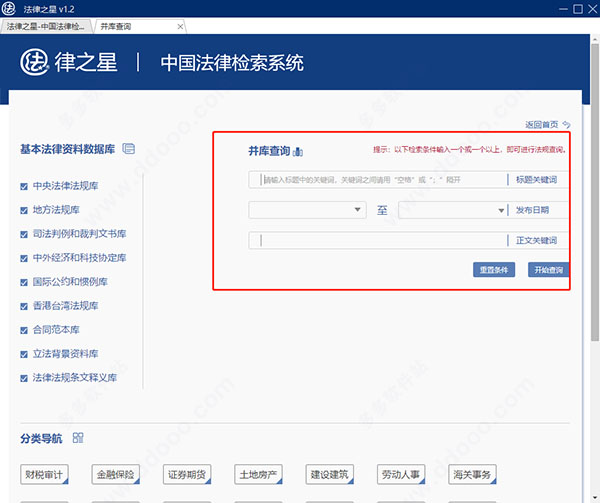Disable 国际公约和惯例库 checkbox

pyautogui.click(x=24, y=282)
